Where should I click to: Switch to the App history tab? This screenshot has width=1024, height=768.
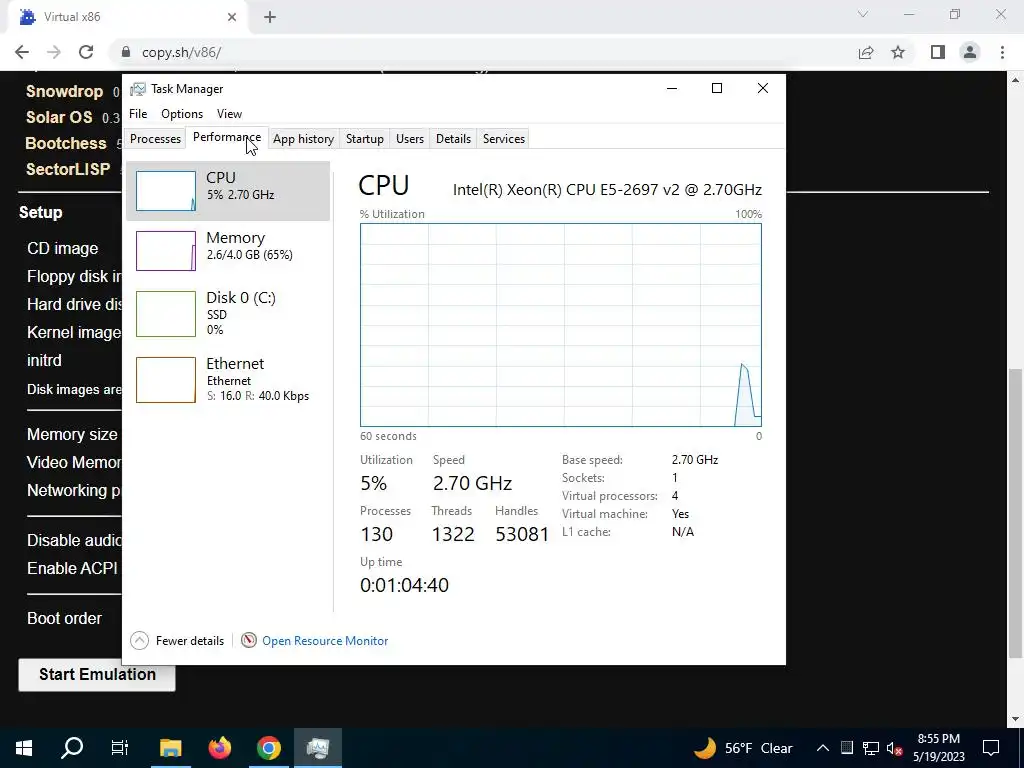(x=303, y=138)
